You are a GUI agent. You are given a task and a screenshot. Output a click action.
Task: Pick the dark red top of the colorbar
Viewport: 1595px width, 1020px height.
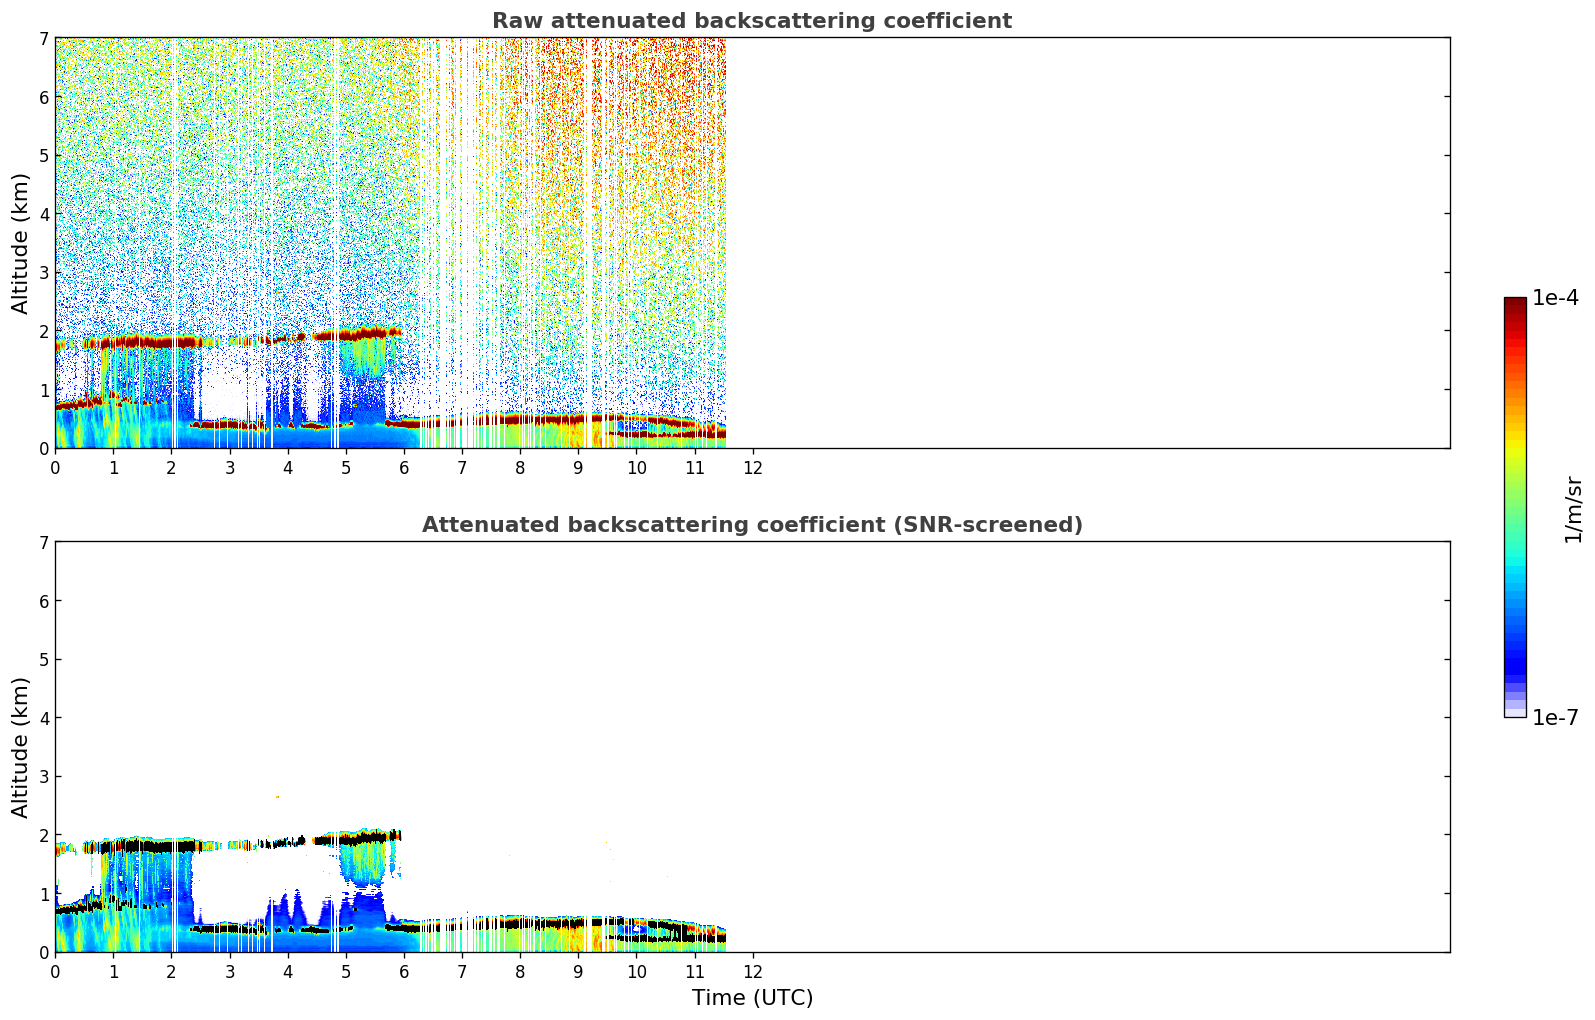[1514, 303]
